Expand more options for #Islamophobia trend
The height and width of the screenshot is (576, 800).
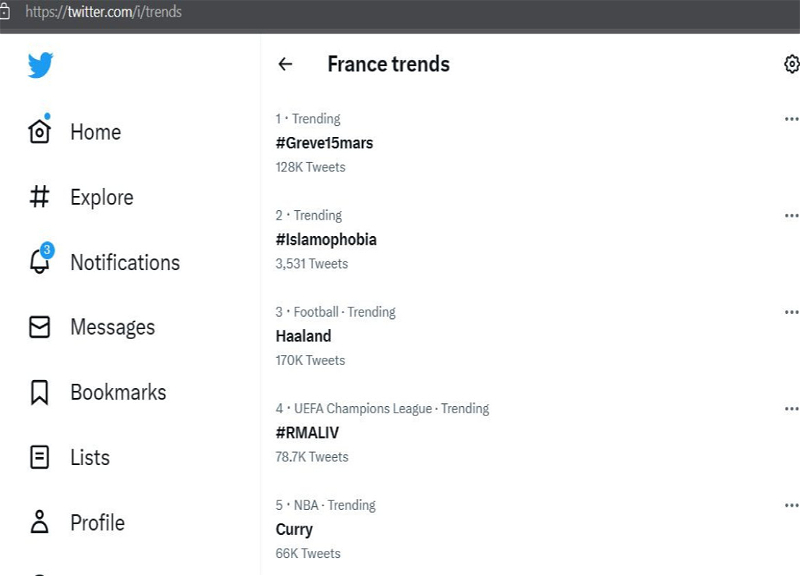click(791, 215)
